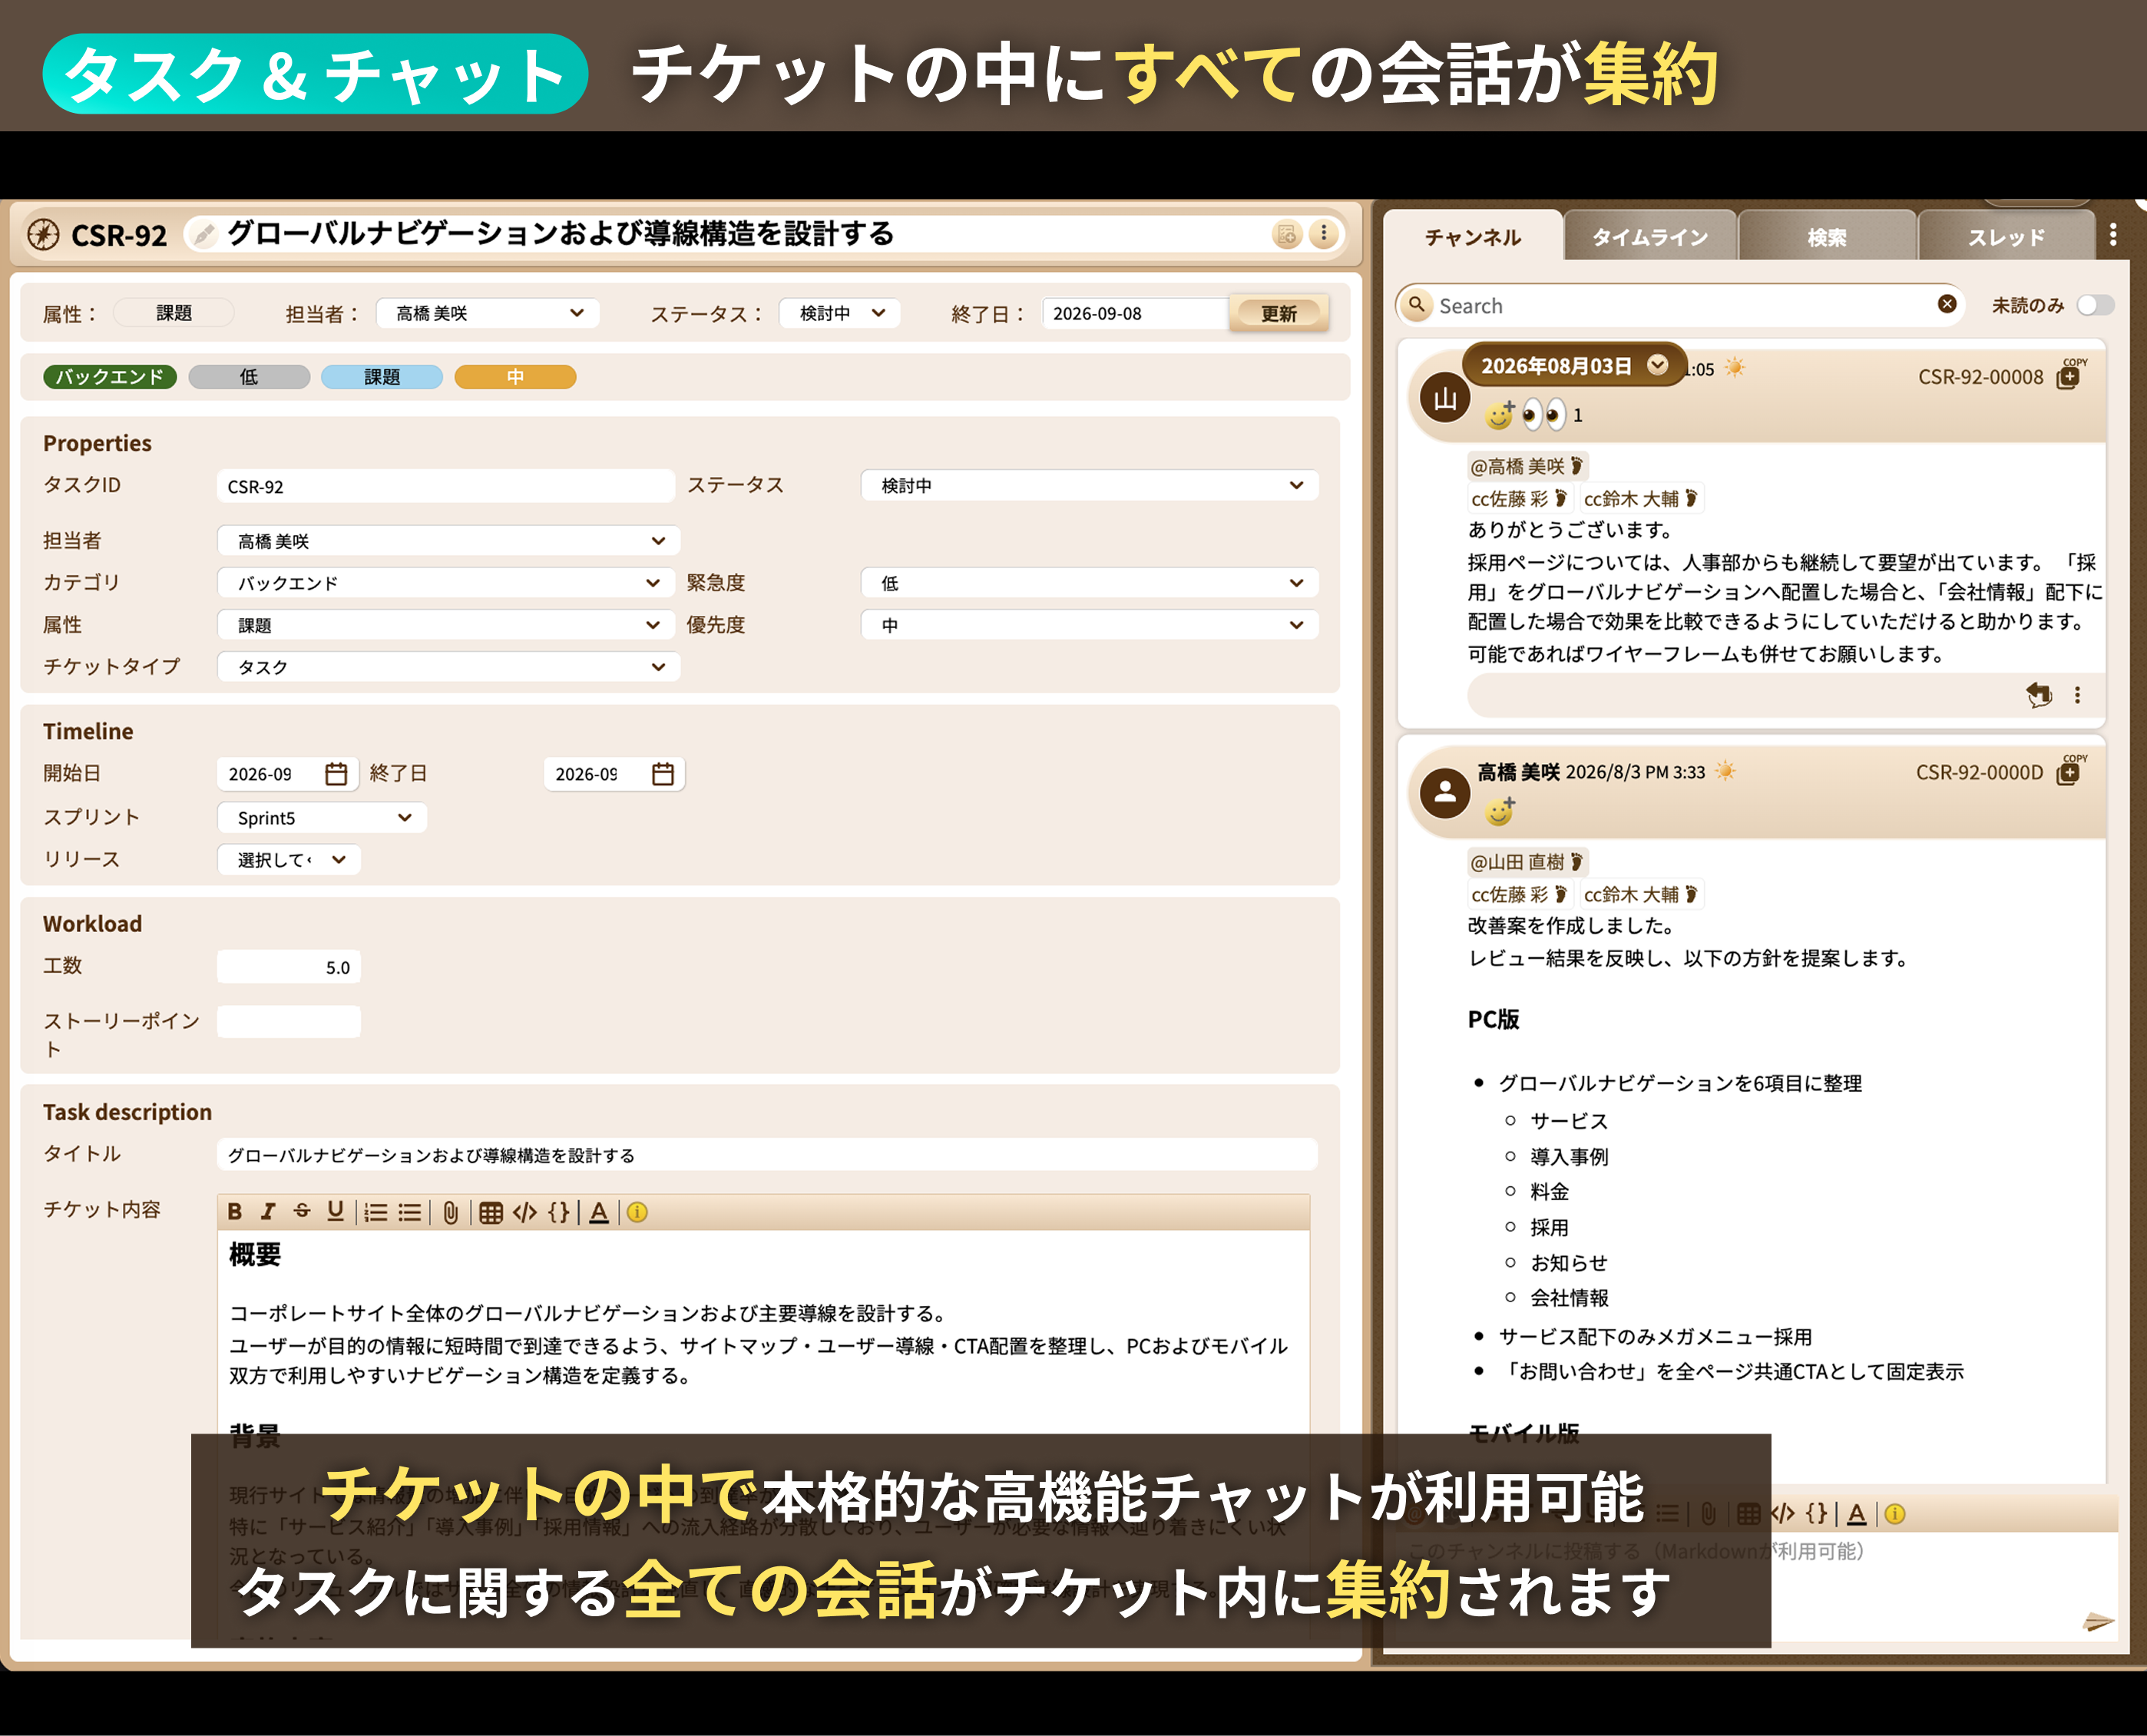
Task: Click the @高橋 美咲 mention
Action: coord(1527,466)
